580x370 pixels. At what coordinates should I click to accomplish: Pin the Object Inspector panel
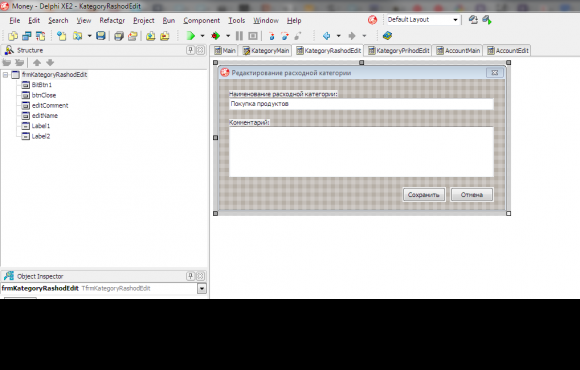190,276
